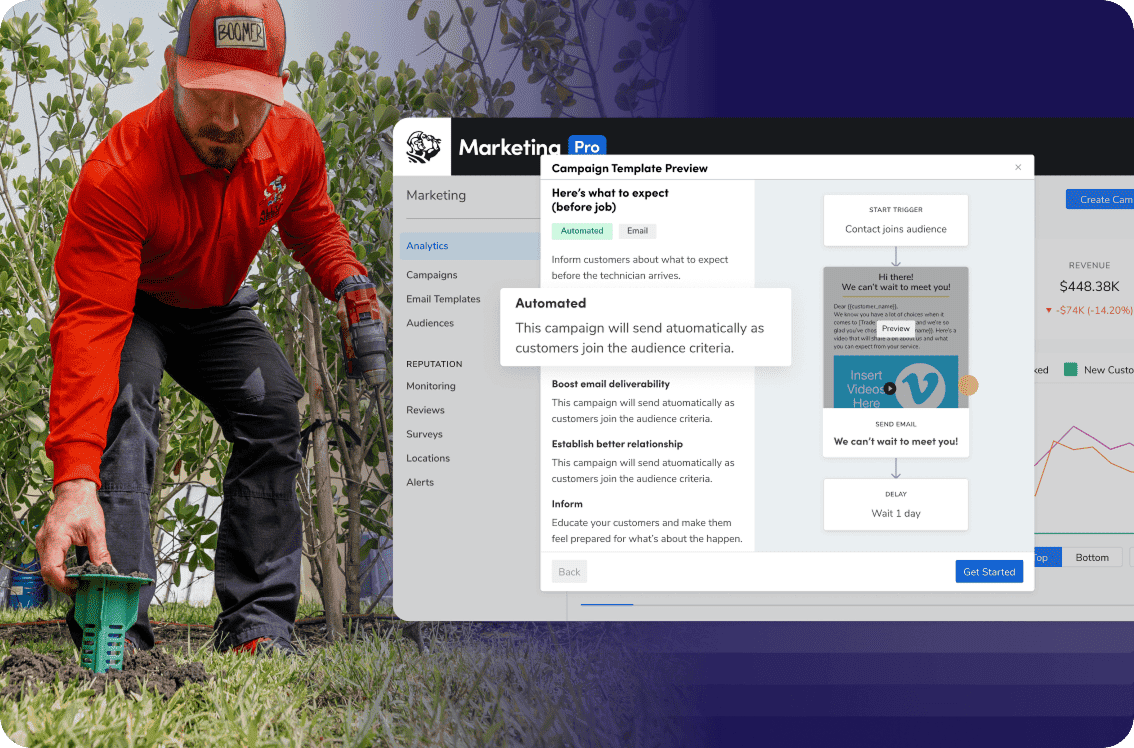This screenshot has width=1134, height=748.
Task: Go to Email Templates in sidebar
Action: coord(443,299)
